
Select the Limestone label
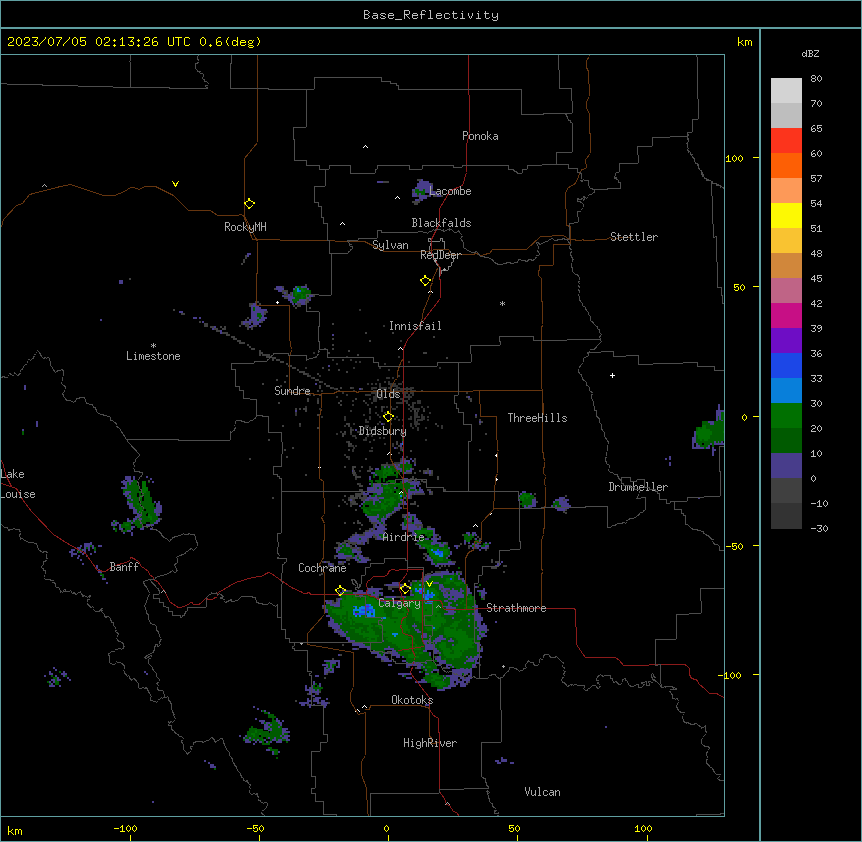pos(153,356)
